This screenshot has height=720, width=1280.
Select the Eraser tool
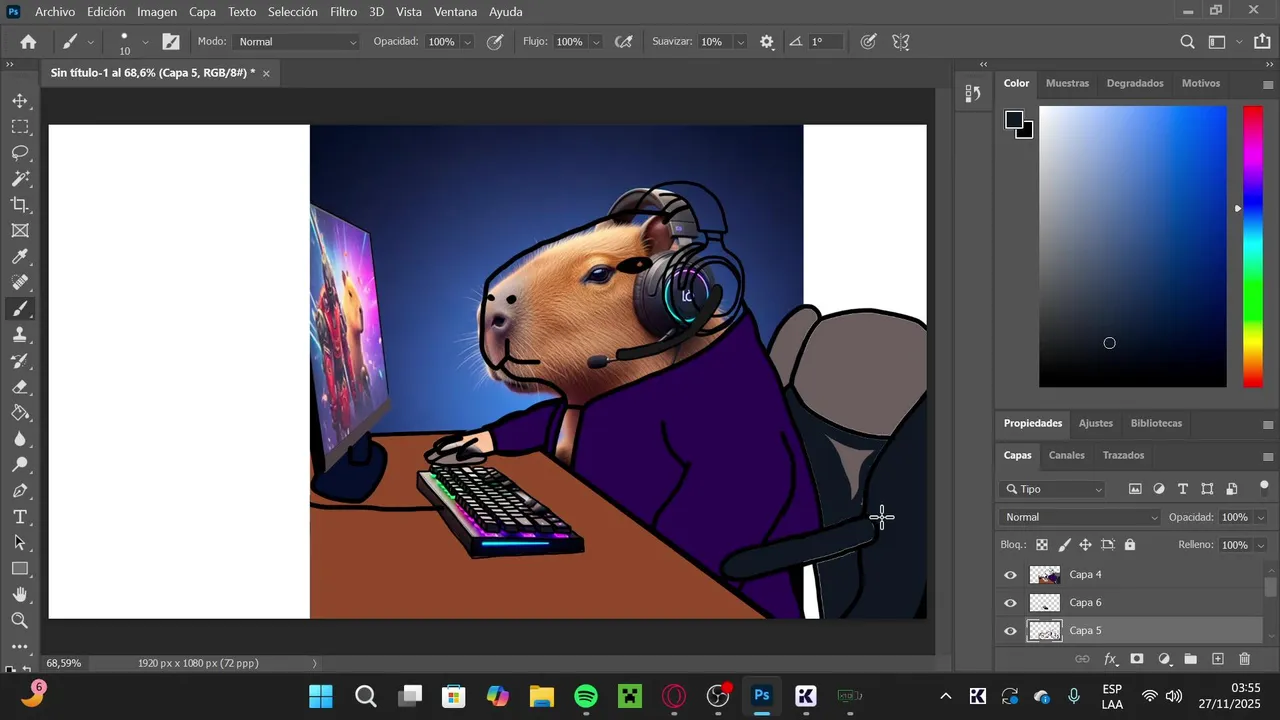point(20,387)
